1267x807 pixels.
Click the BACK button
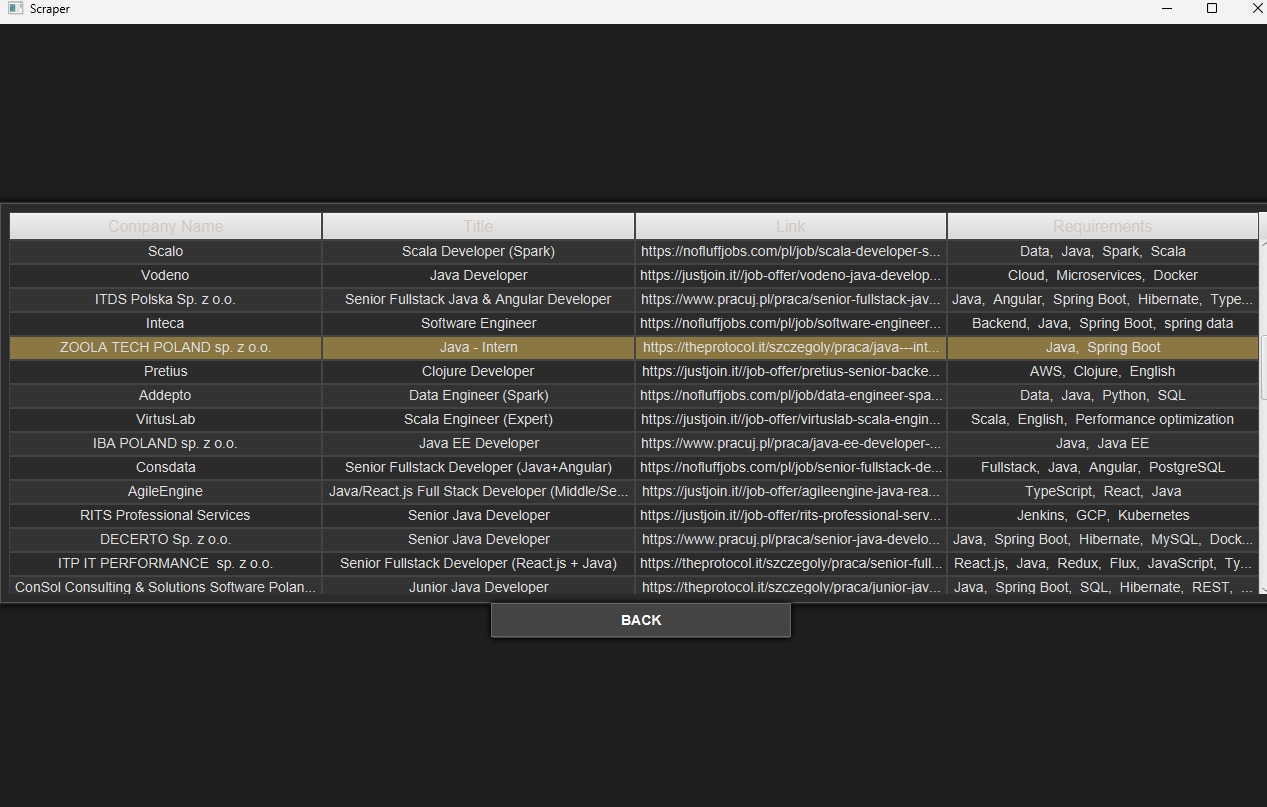[640, 620]
